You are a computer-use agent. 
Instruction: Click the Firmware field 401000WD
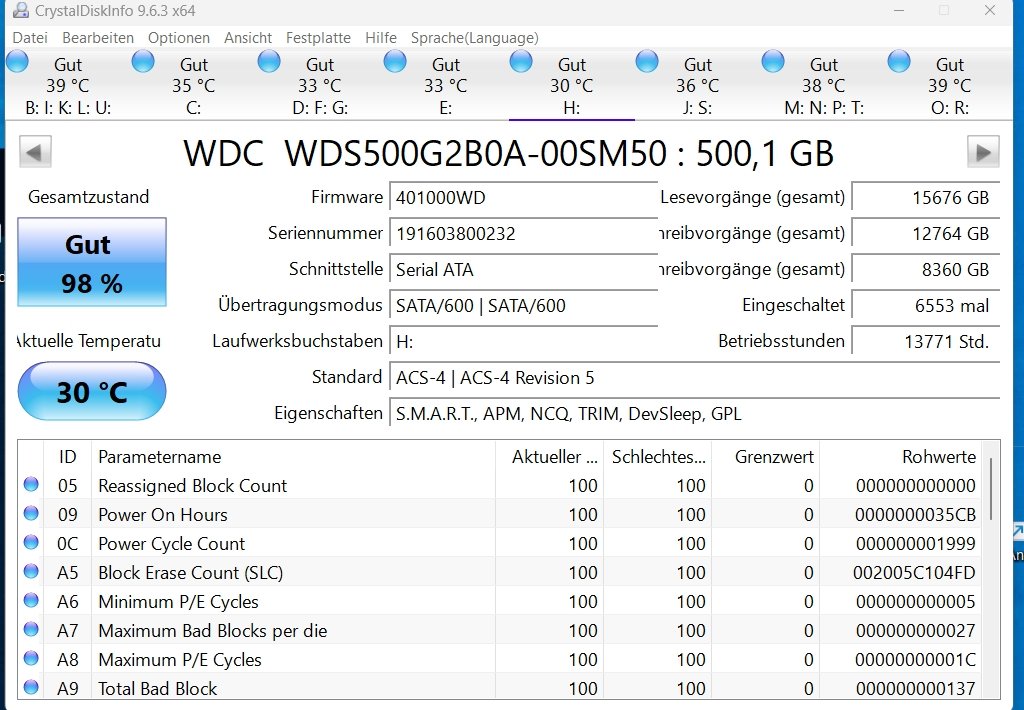(x=523, y=197)
